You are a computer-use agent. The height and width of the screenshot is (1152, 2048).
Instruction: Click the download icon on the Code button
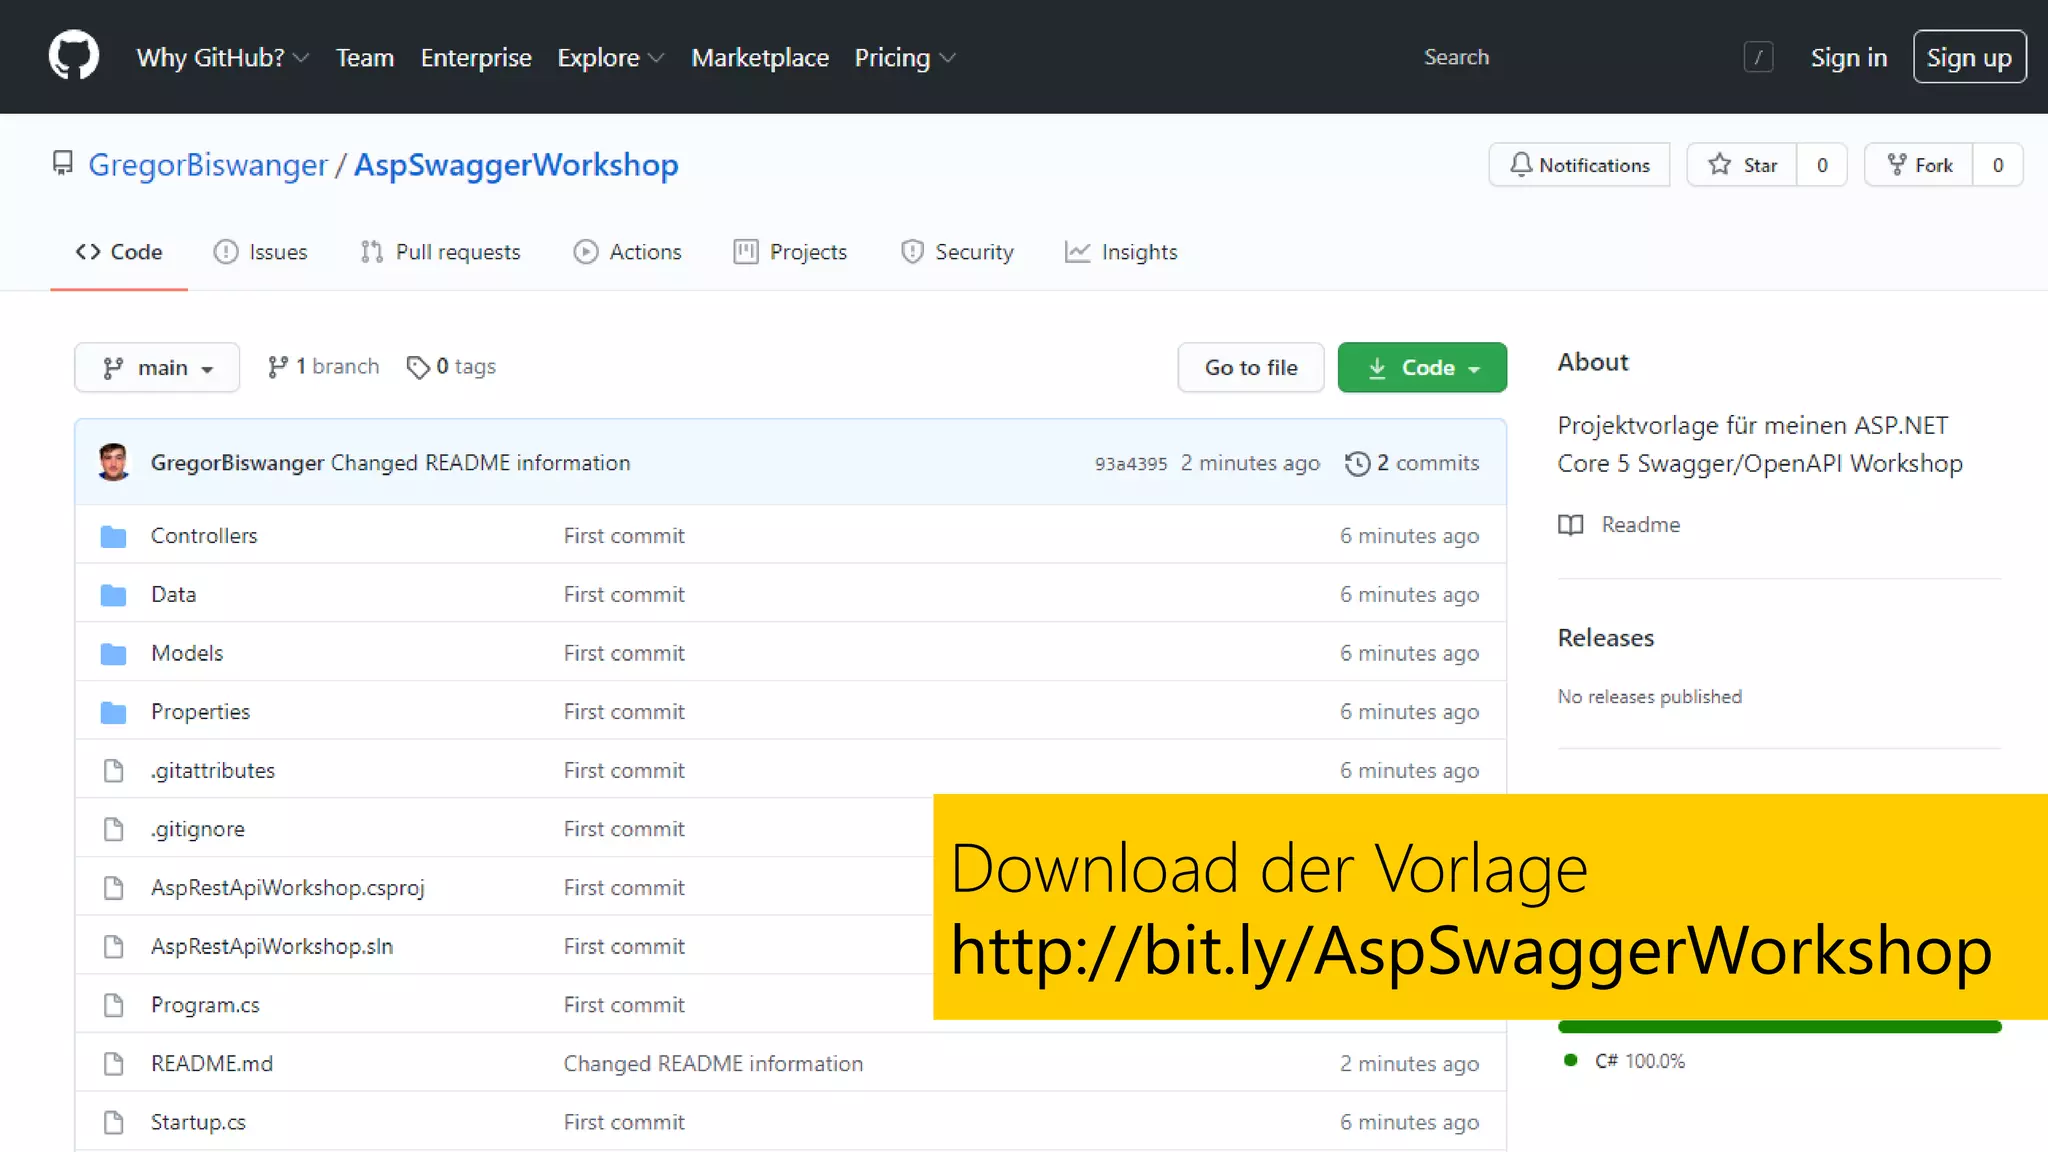(x=1377, y=368)
